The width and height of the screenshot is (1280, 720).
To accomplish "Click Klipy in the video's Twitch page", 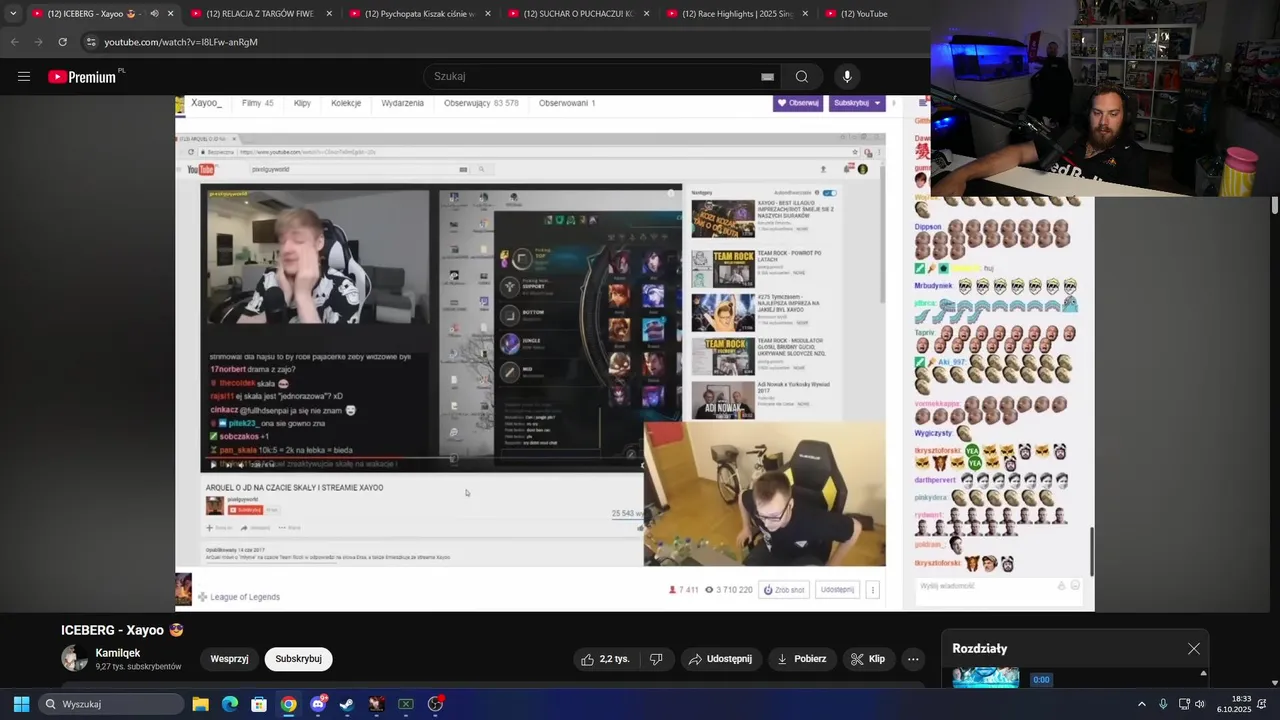I will [x=302, y=103].
